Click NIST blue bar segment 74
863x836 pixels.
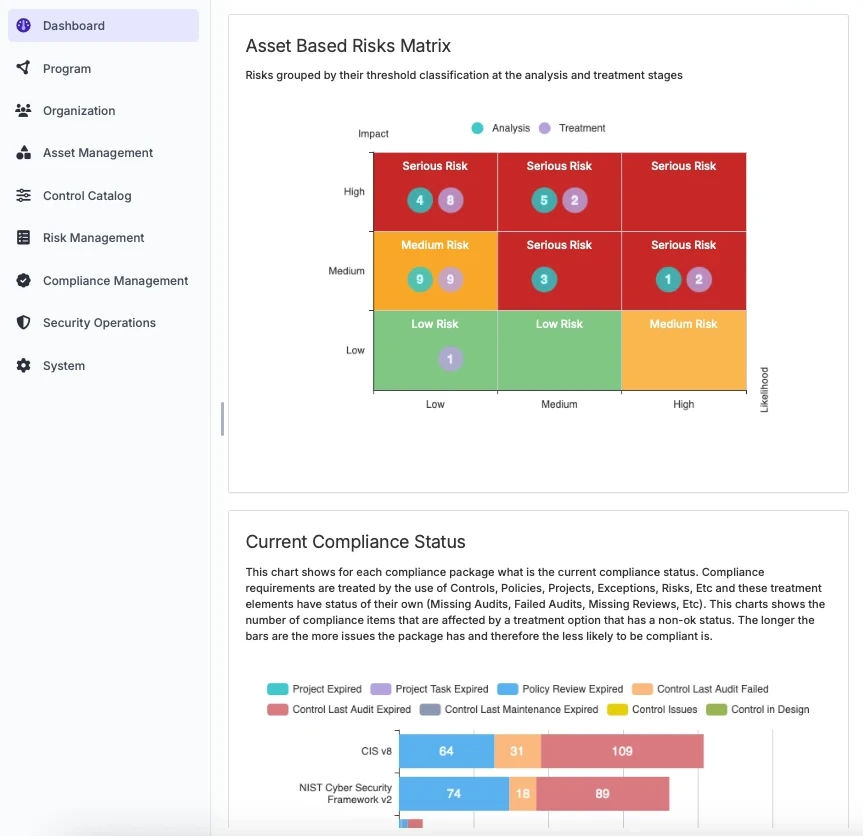454,794
